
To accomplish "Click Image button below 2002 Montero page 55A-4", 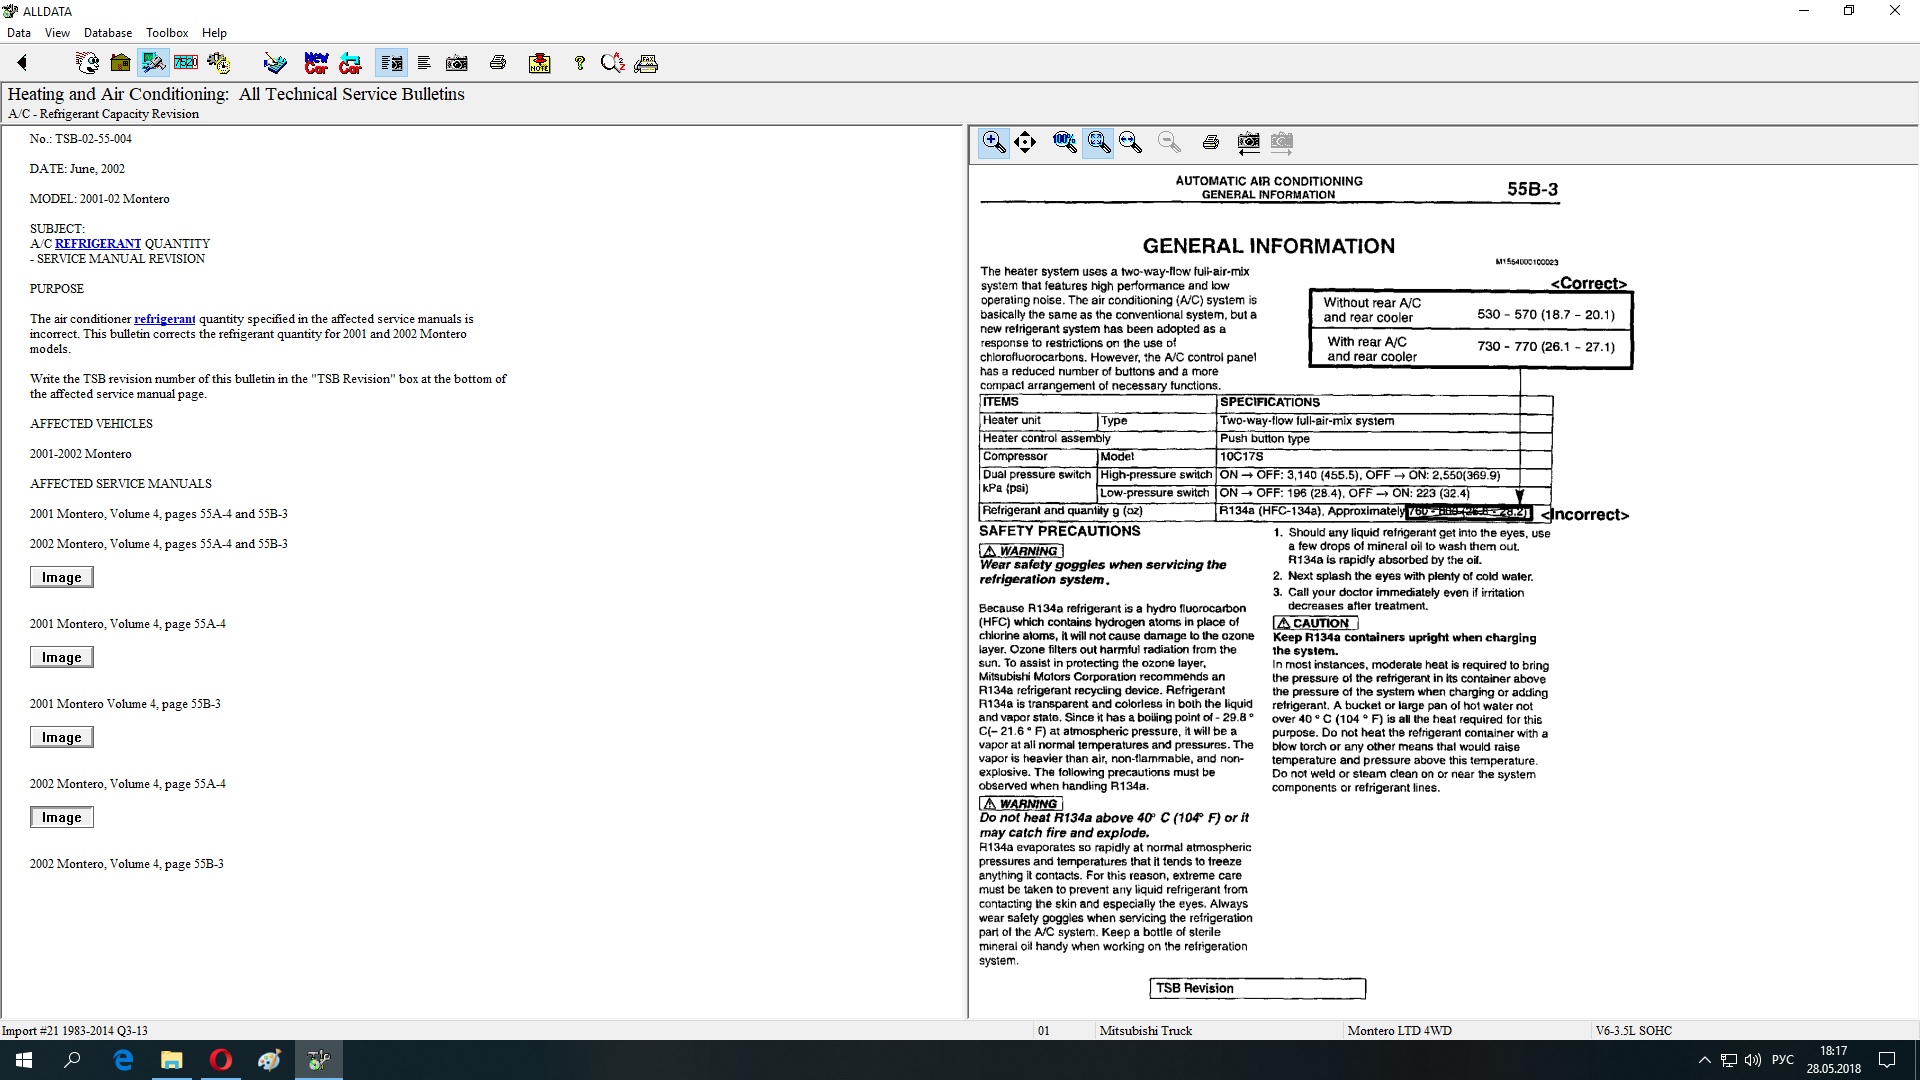I will click(x=61, y=817).
